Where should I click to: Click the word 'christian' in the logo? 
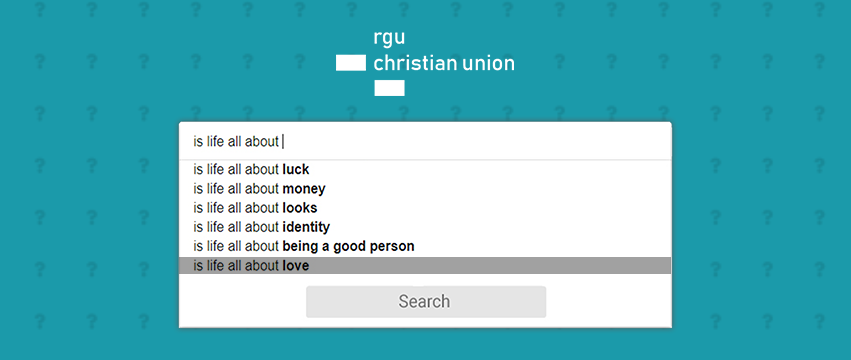point(415,63)
